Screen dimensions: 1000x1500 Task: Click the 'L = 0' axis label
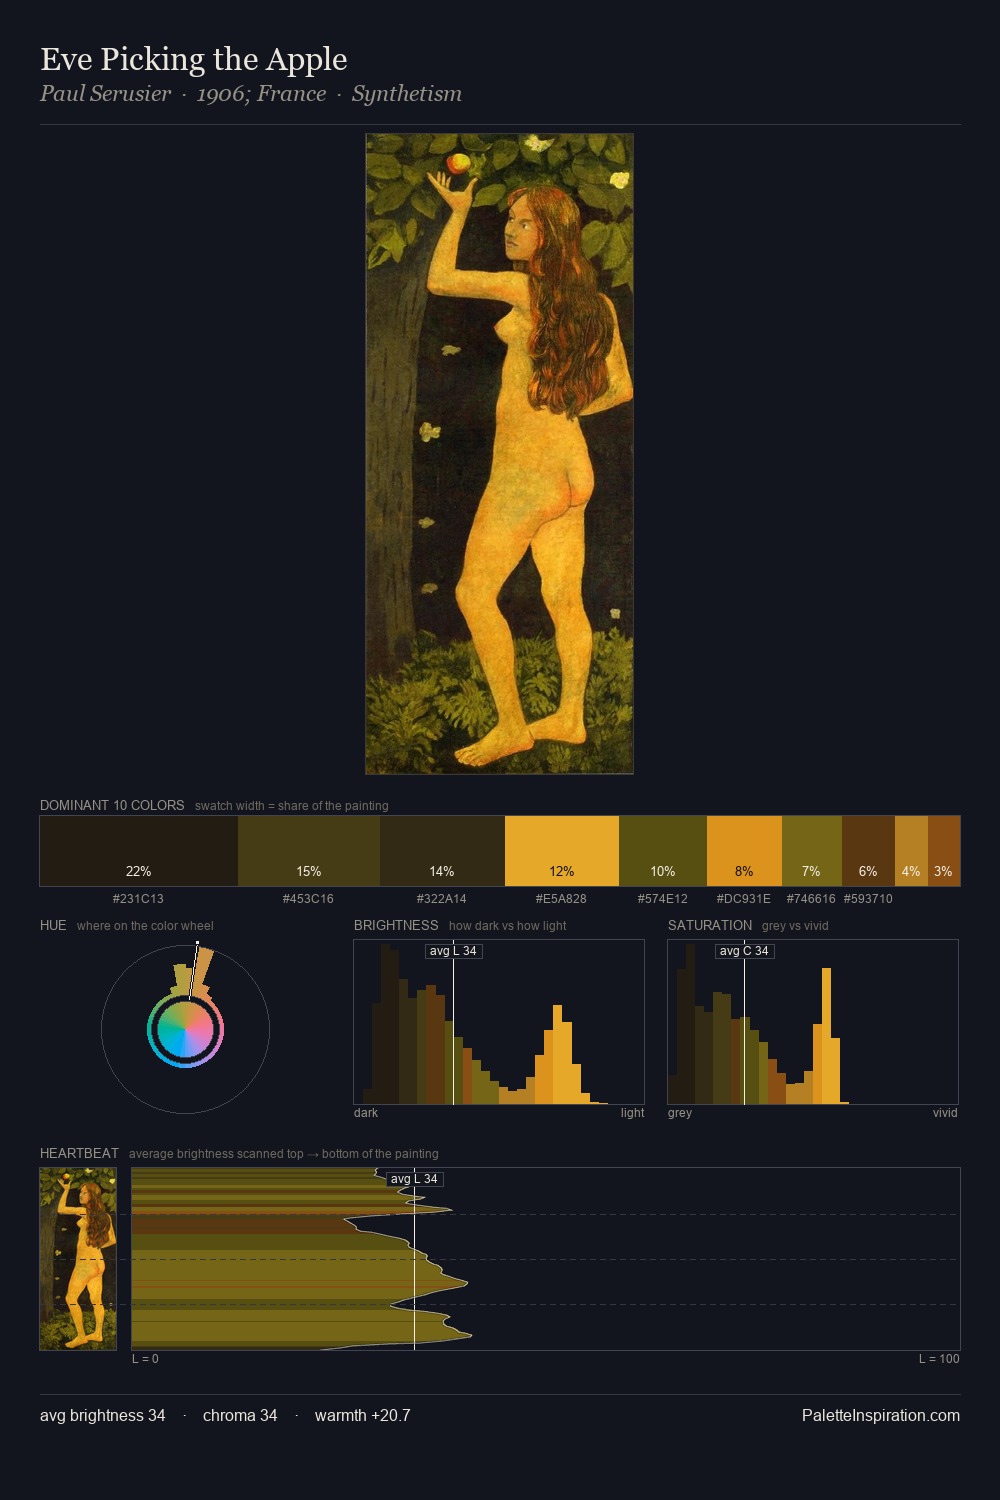145,1358
